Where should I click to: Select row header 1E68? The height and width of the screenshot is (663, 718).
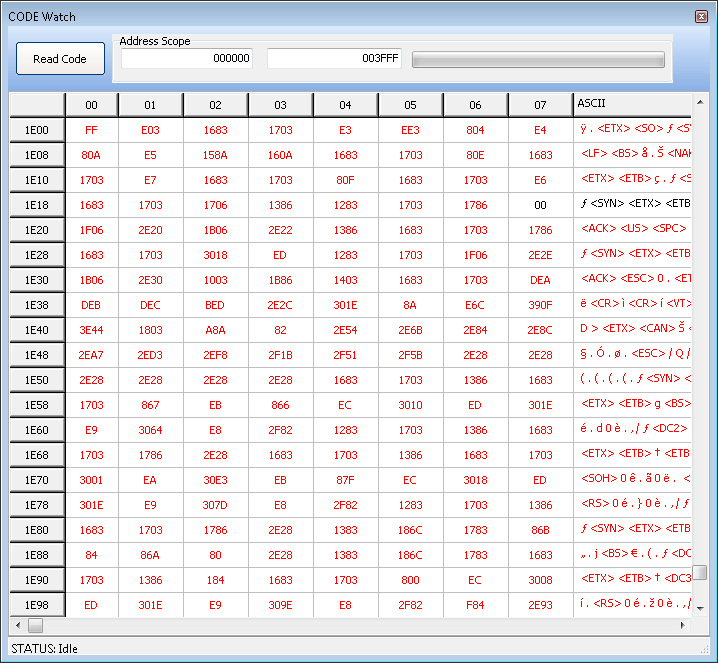pos(37,455)
